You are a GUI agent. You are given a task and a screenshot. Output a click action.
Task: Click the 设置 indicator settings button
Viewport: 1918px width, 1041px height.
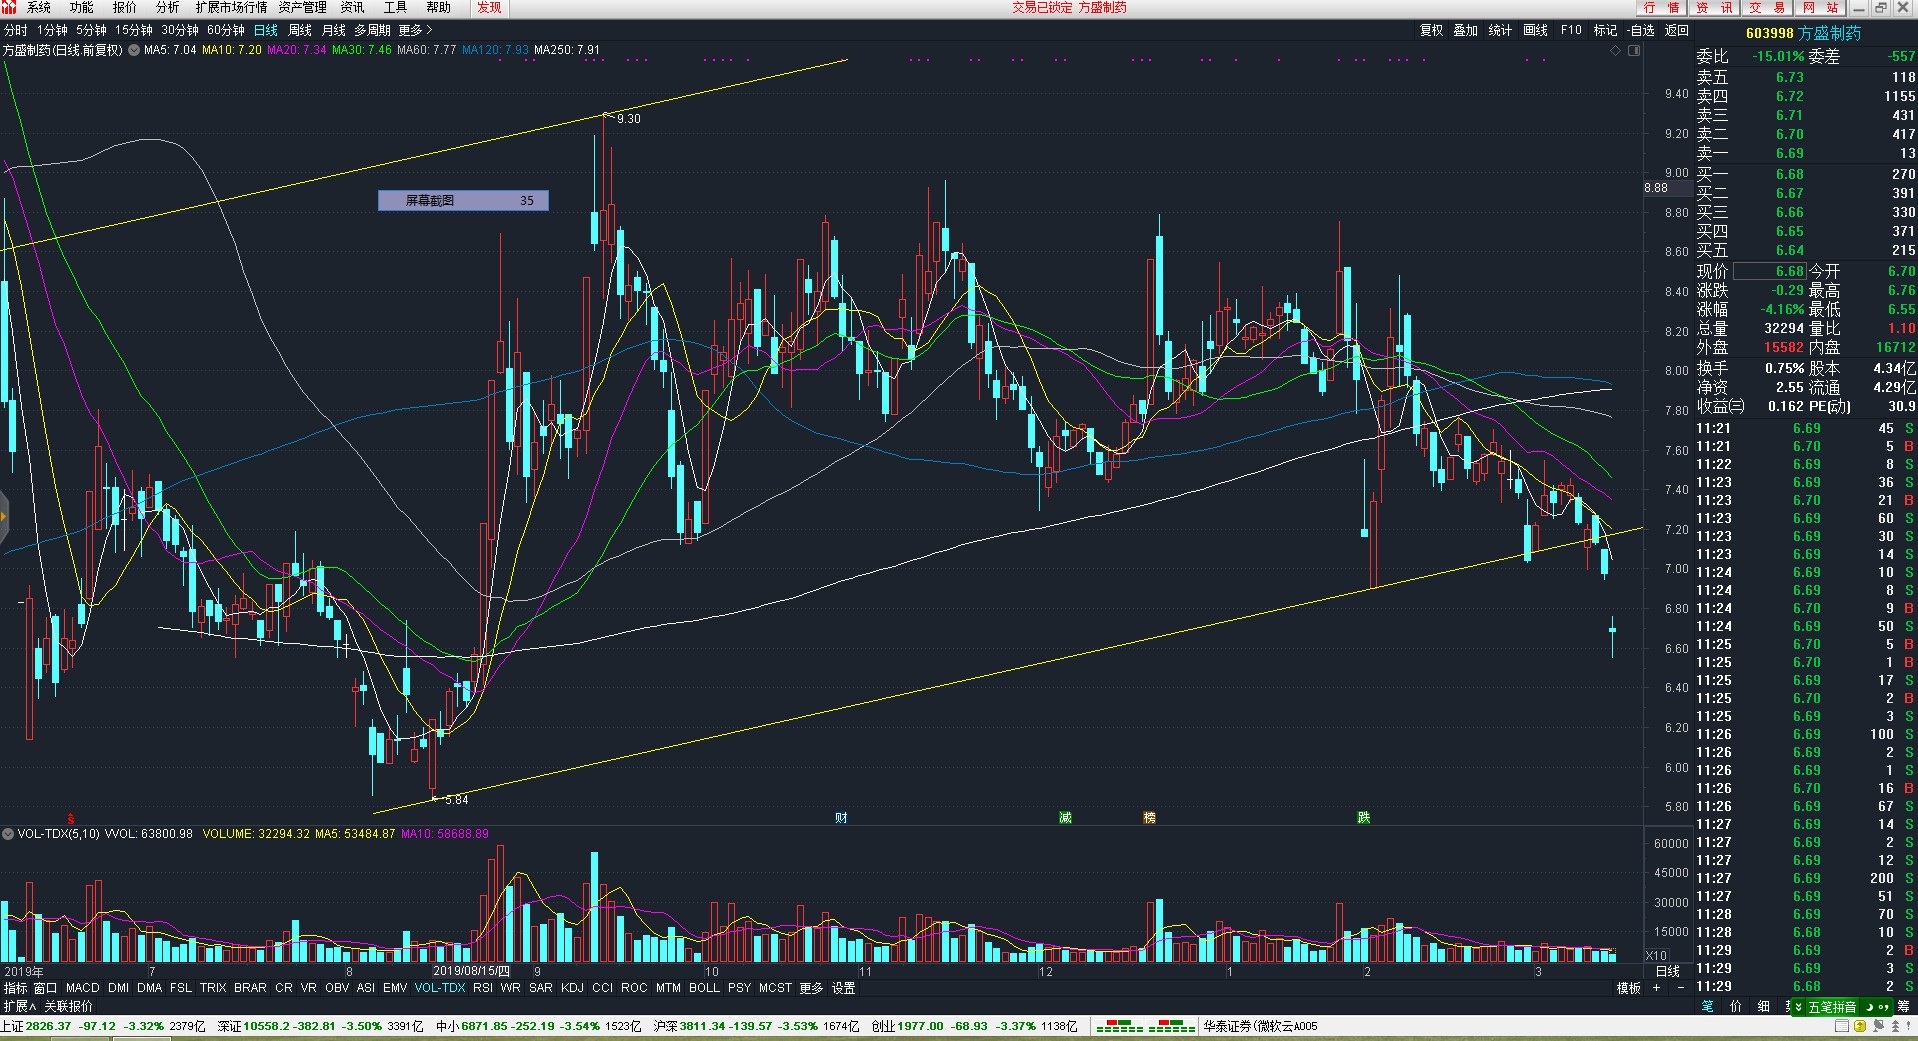pos(844,988)
